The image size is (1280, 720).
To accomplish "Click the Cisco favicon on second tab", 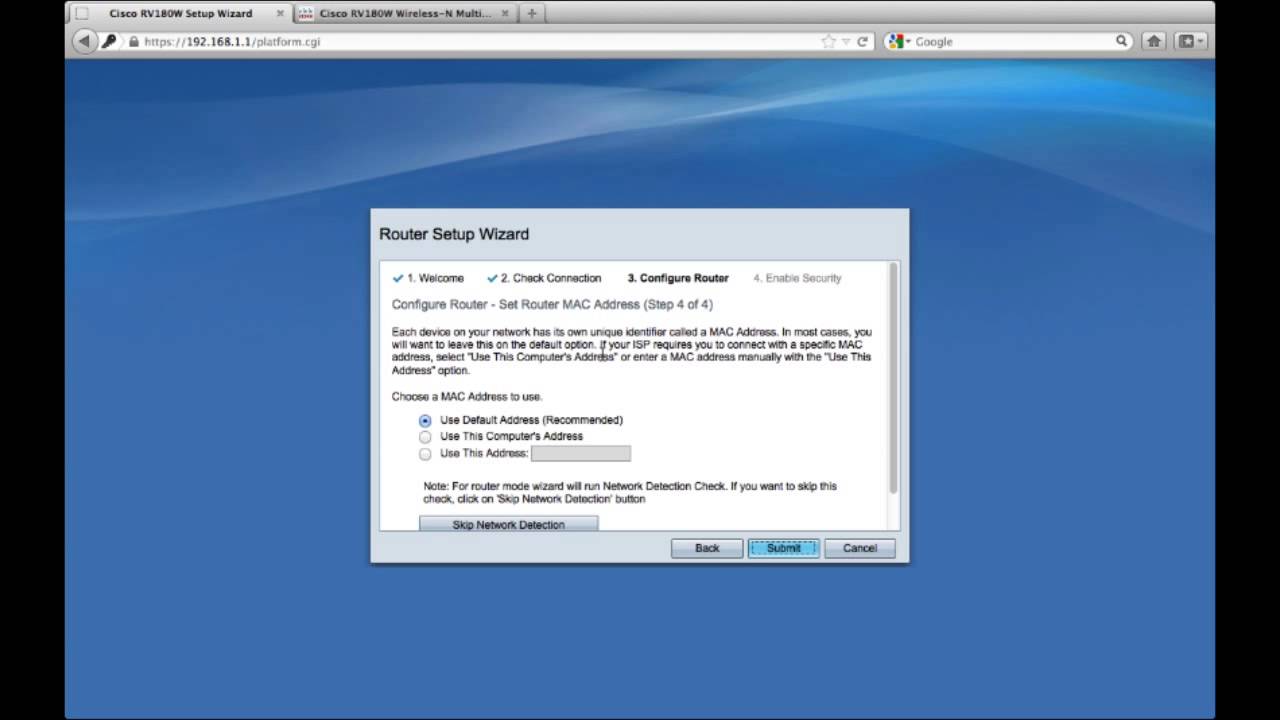I will tap(305, 14).
